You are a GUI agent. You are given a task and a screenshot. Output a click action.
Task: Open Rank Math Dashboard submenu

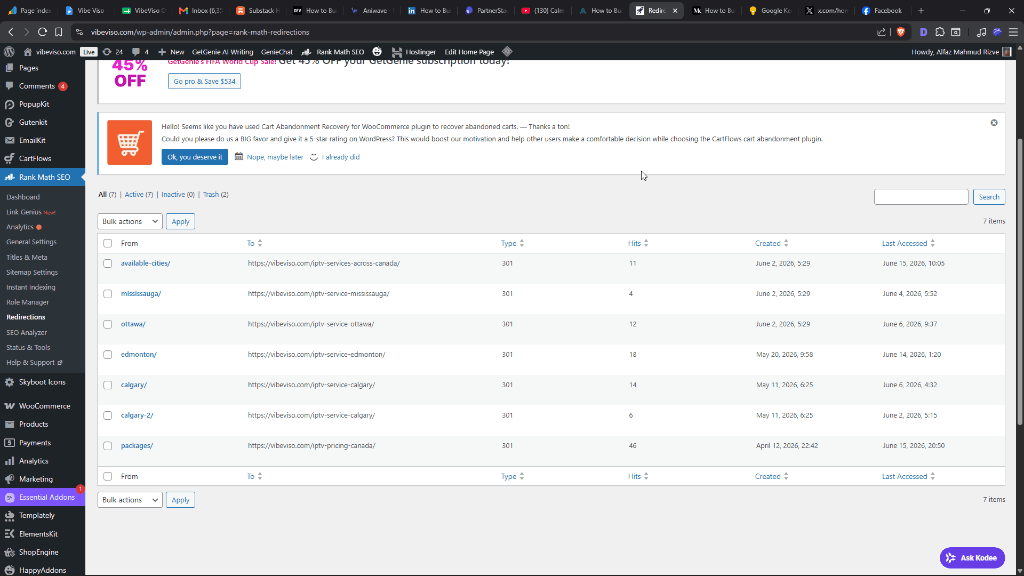pyautogui.click(x=23, y=197)
